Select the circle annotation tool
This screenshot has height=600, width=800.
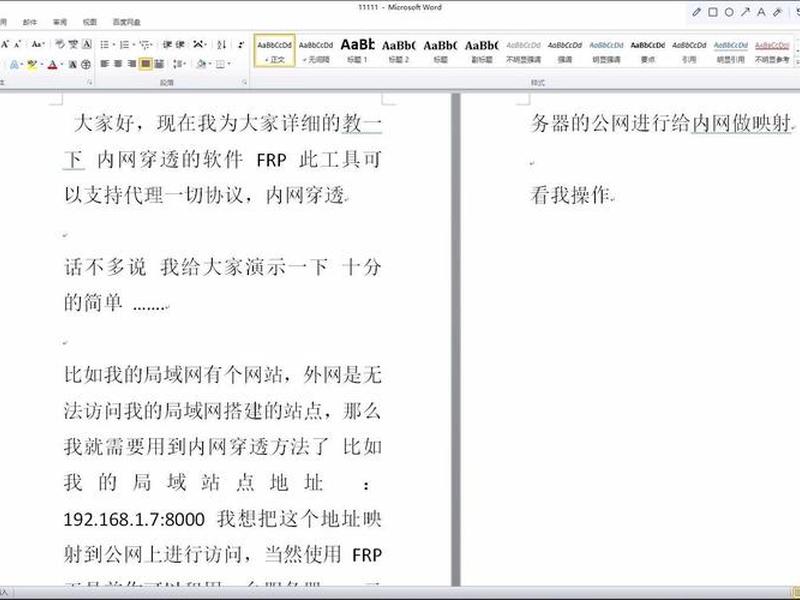point(729,12)
